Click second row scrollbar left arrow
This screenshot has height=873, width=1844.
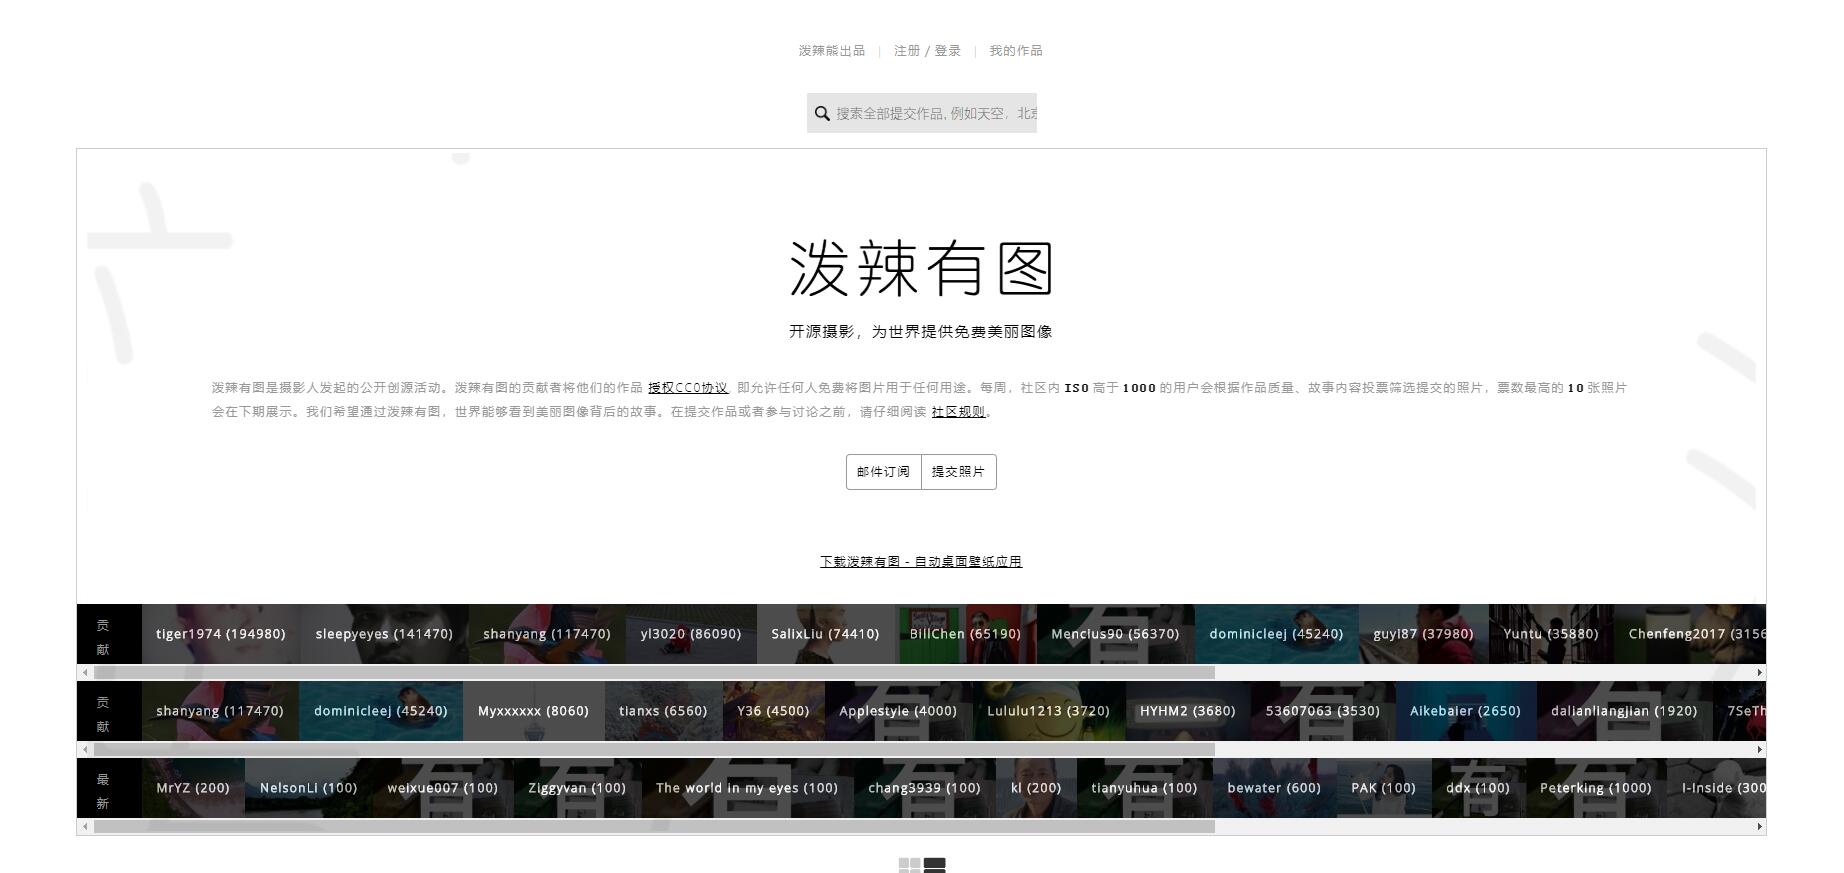(x=85, y=750)
